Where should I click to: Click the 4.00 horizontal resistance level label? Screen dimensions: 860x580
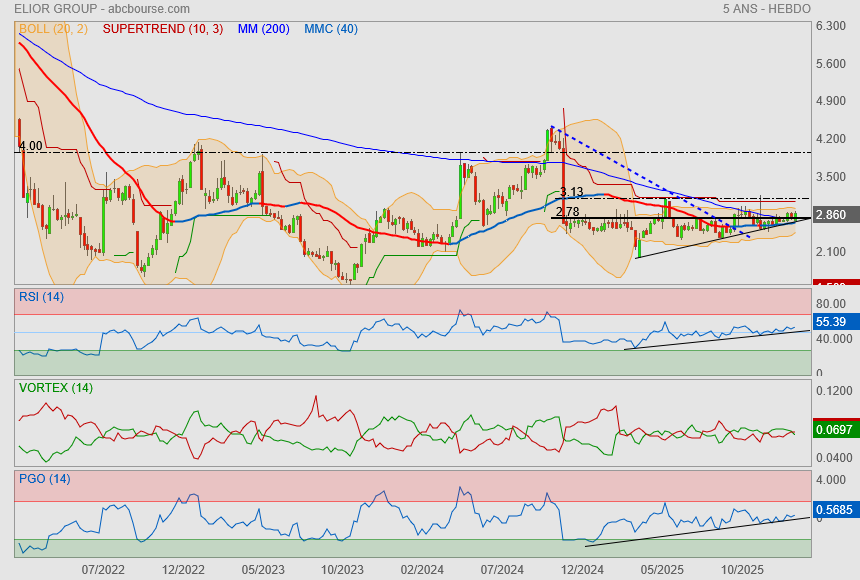click(31, 146)
